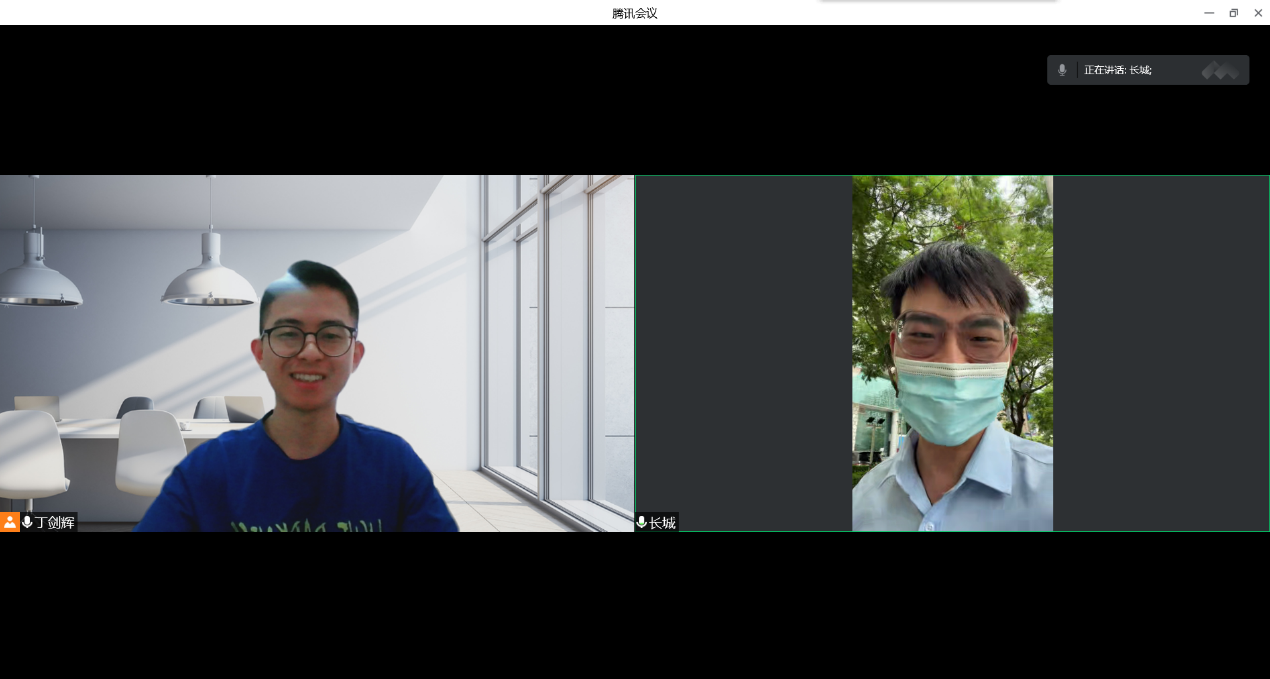Close the 腾讯会议 meeting window
The image size is (1270, 679).
click(1258, 13)
